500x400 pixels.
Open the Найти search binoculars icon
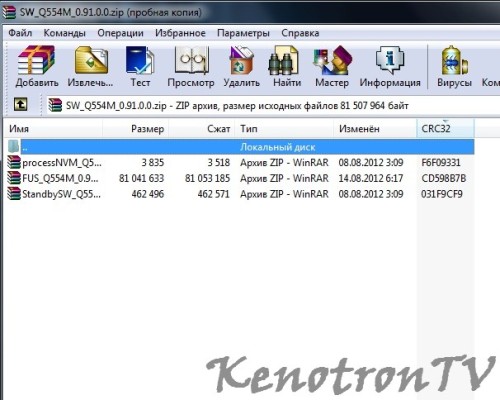point(287,66)
